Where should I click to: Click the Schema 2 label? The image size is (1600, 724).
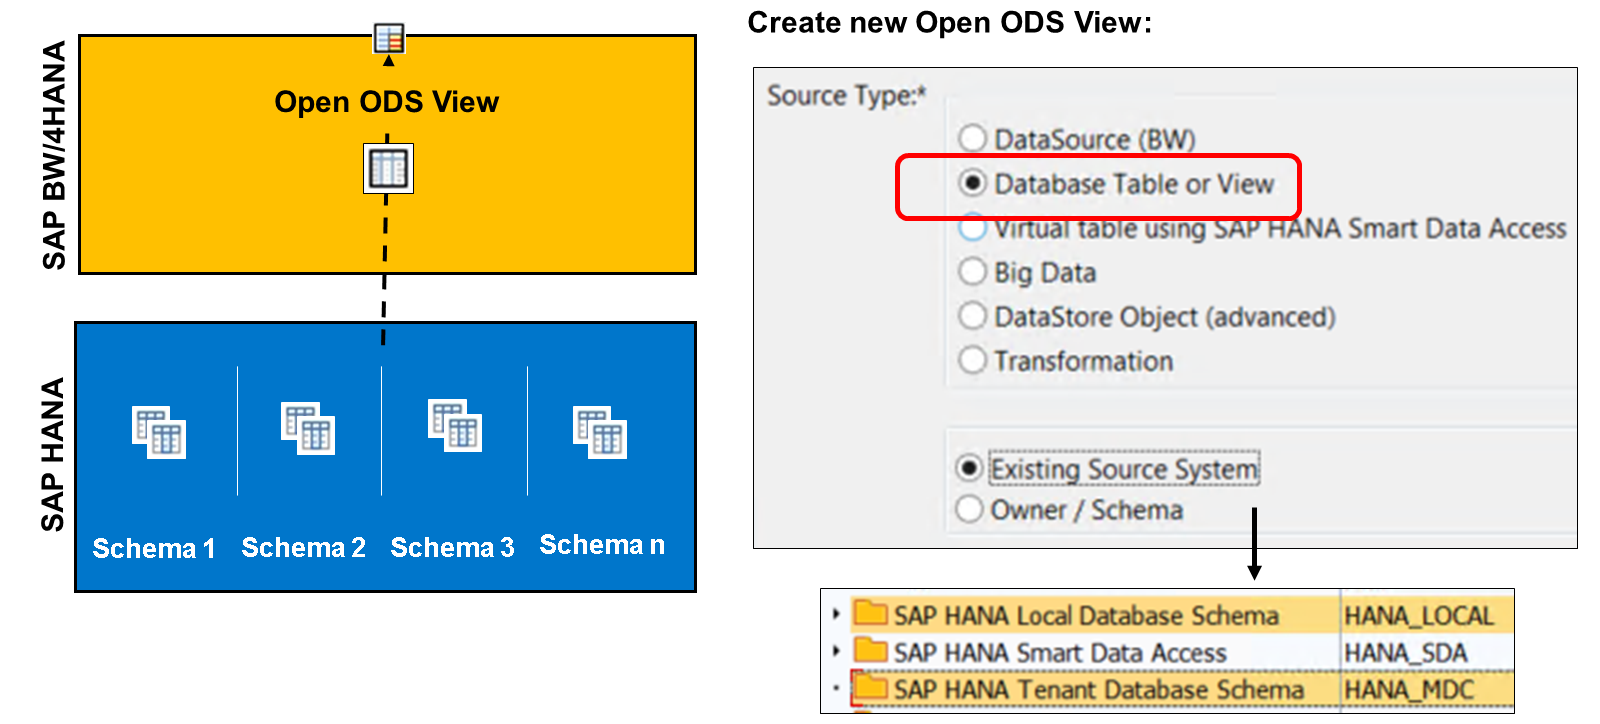pos(303,547)
